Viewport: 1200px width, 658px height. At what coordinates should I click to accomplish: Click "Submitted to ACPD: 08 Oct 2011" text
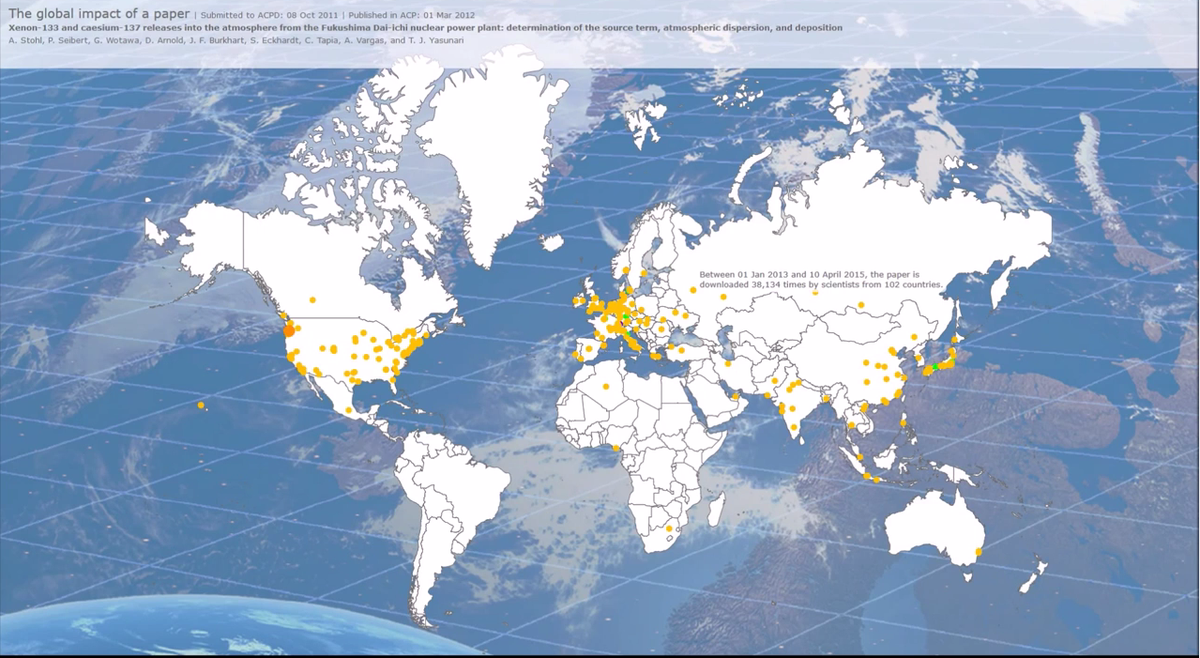272,16
